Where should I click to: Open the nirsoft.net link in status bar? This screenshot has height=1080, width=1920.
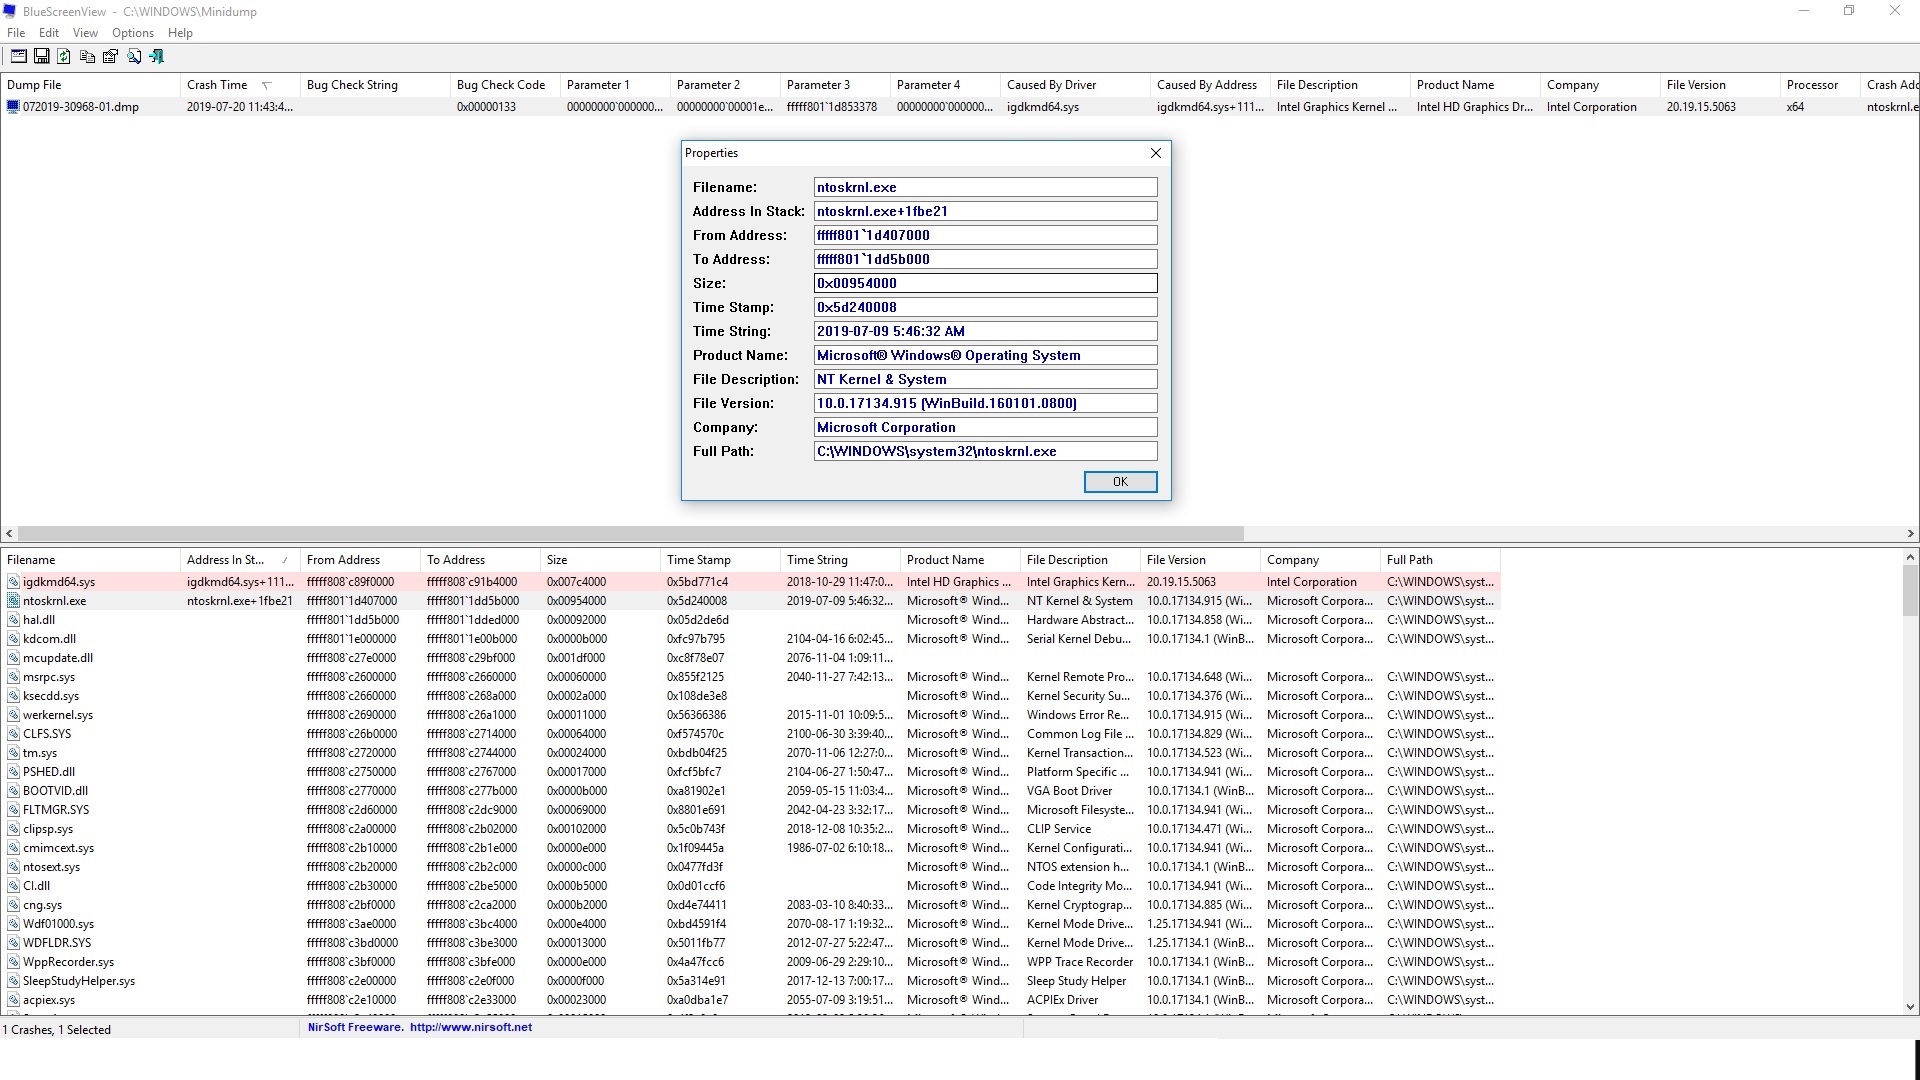pos(470,1027)
